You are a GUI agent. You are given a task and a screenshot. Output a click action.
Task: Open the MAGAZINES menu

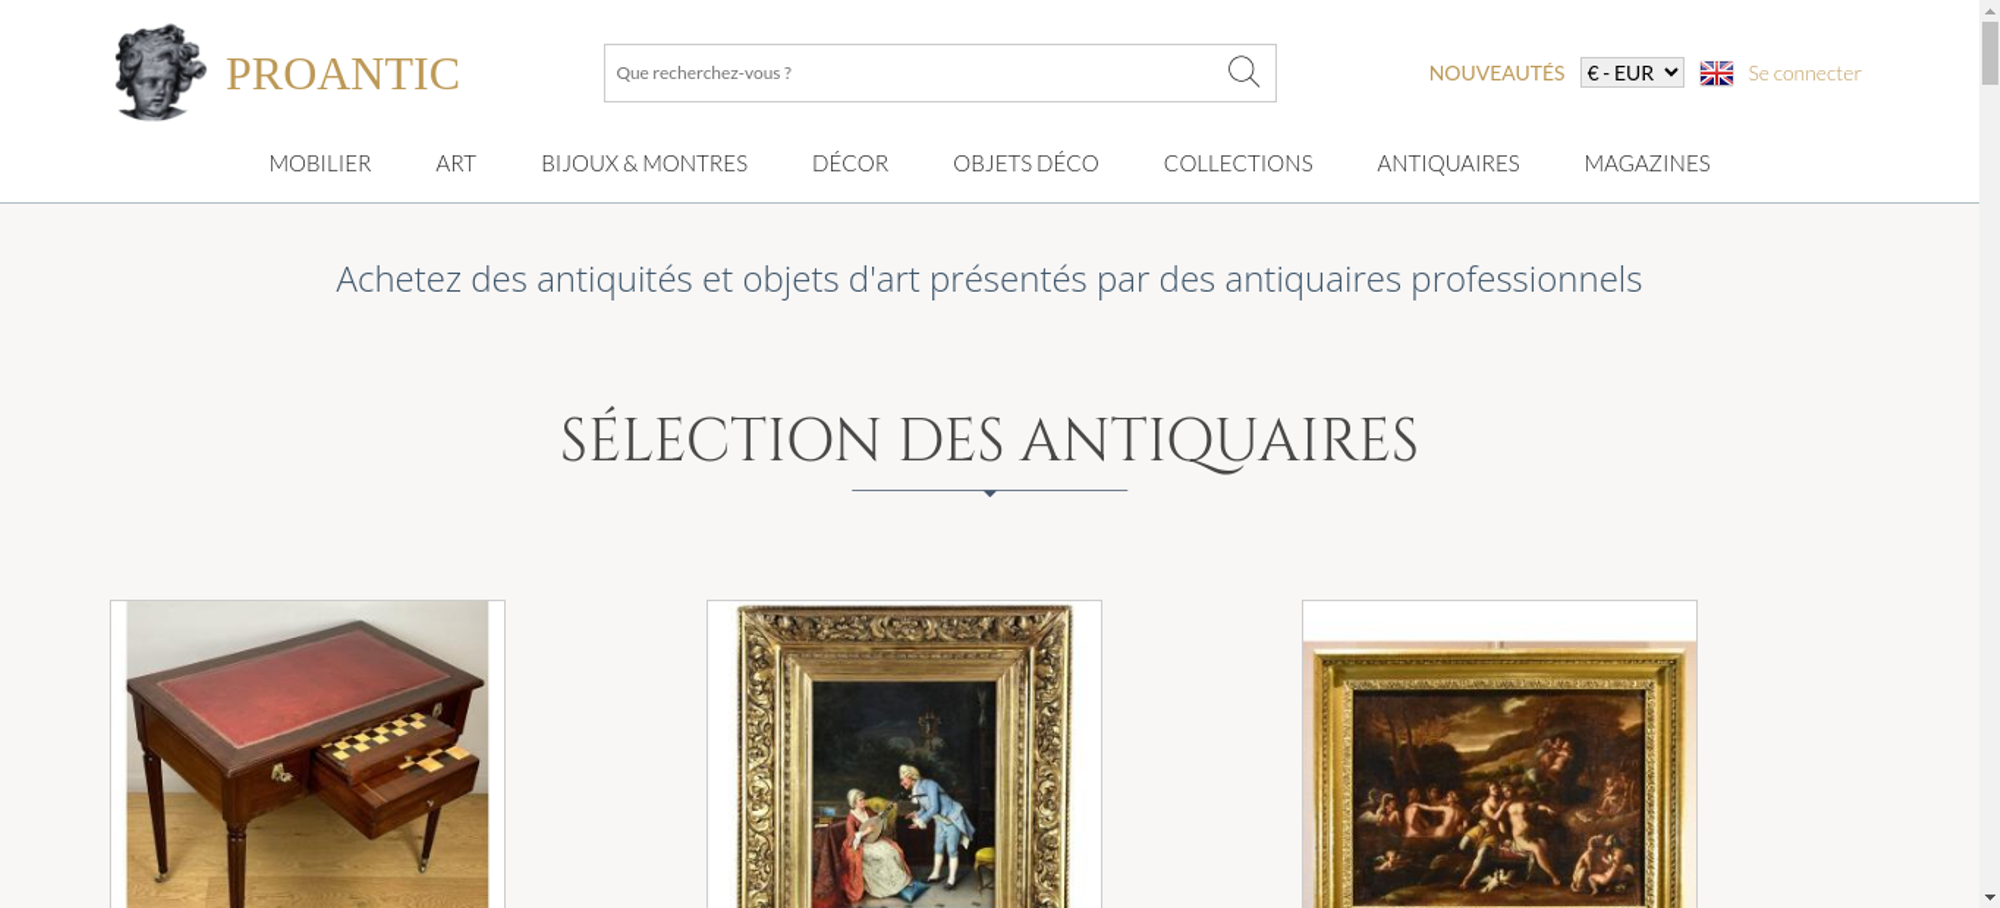[1647, 163]
